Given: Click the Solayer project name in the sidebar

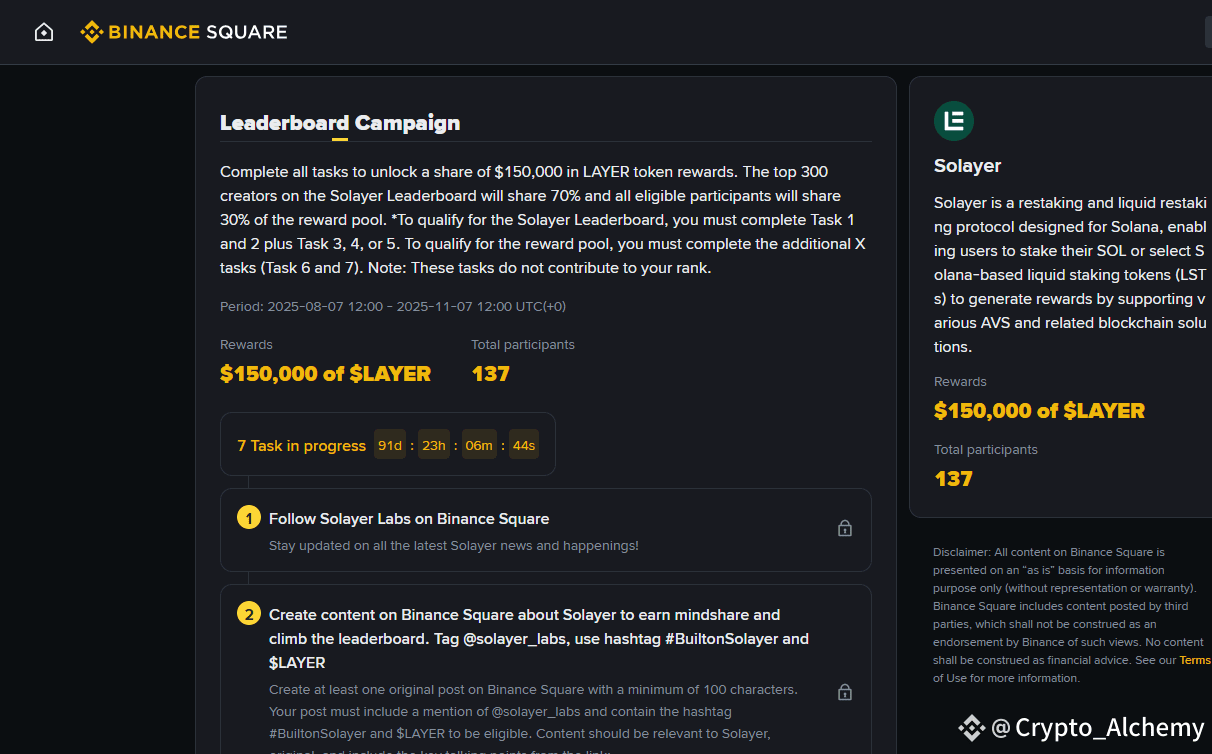Looking at the screenshot, I should pyautogui.click(x=967, y=166).
